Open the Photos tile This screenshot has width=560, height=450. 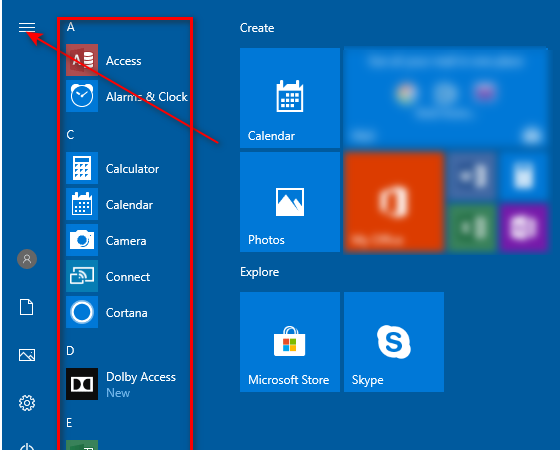click(290, 202)
